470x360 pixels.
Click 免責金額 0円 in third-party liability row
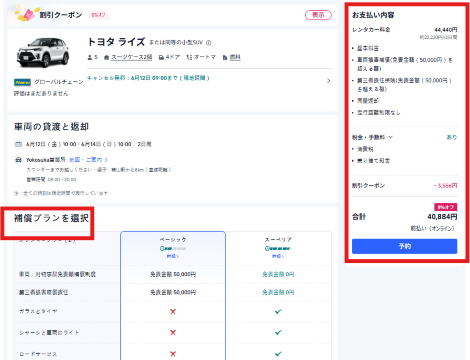tap(278, 292)
